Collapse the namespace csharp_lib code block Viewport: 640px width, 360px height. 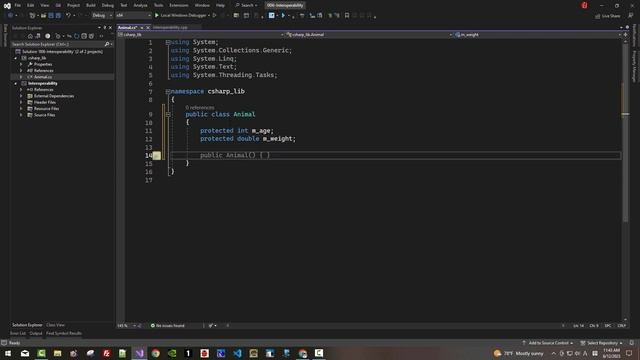pos(168,91)
